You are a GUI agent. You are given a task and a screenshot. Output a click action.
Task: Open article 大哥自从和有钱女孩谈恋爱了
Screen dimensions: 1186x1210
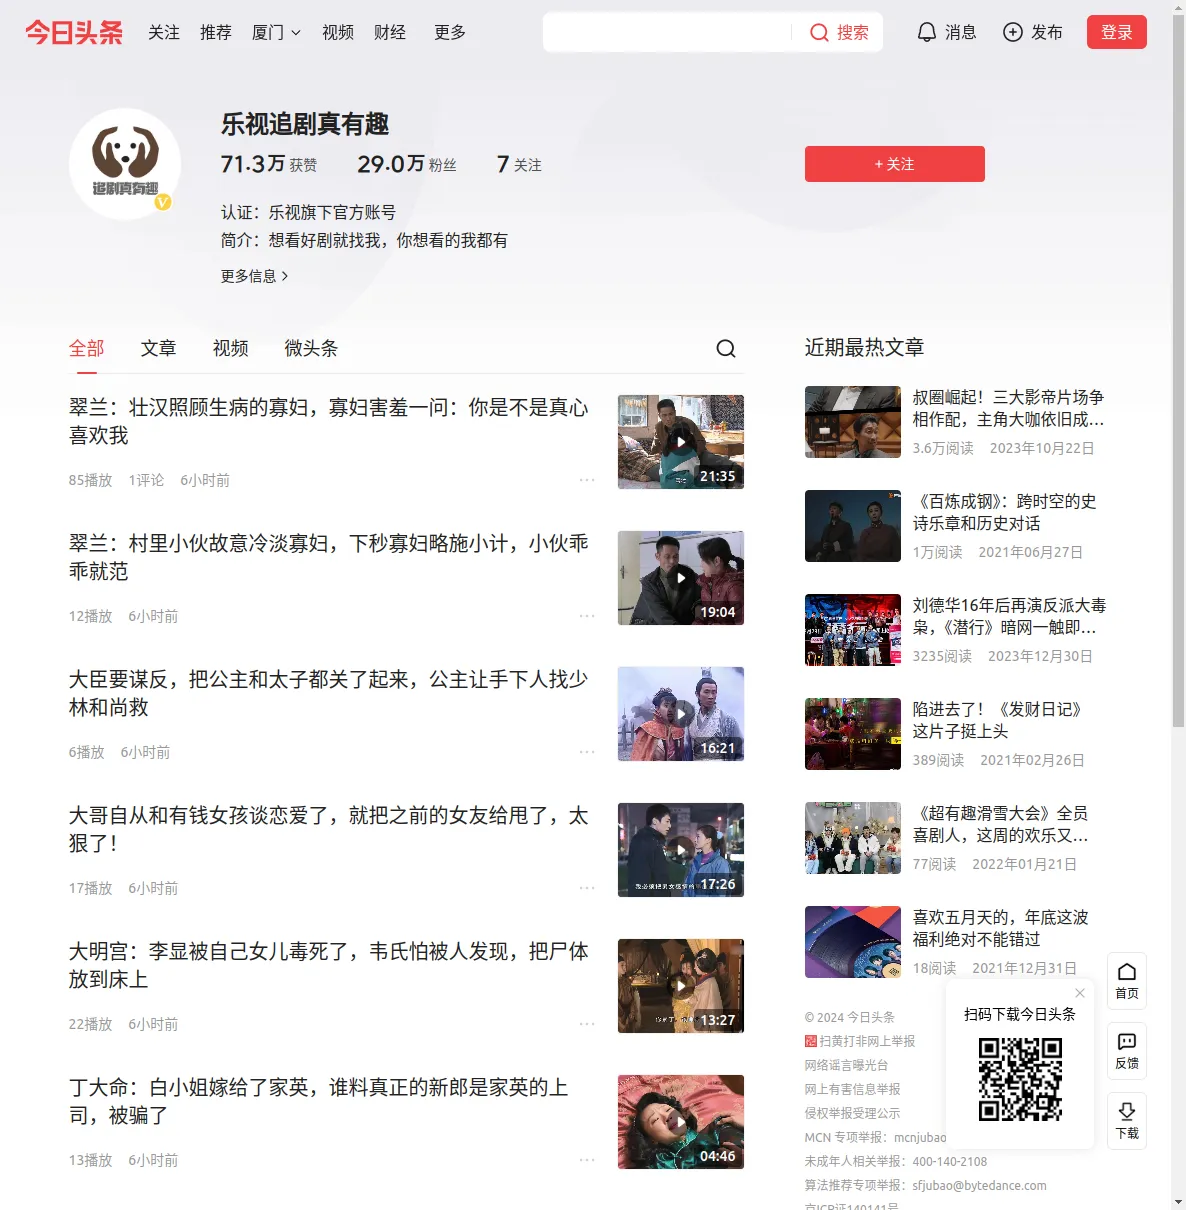(x=329, y=829)
